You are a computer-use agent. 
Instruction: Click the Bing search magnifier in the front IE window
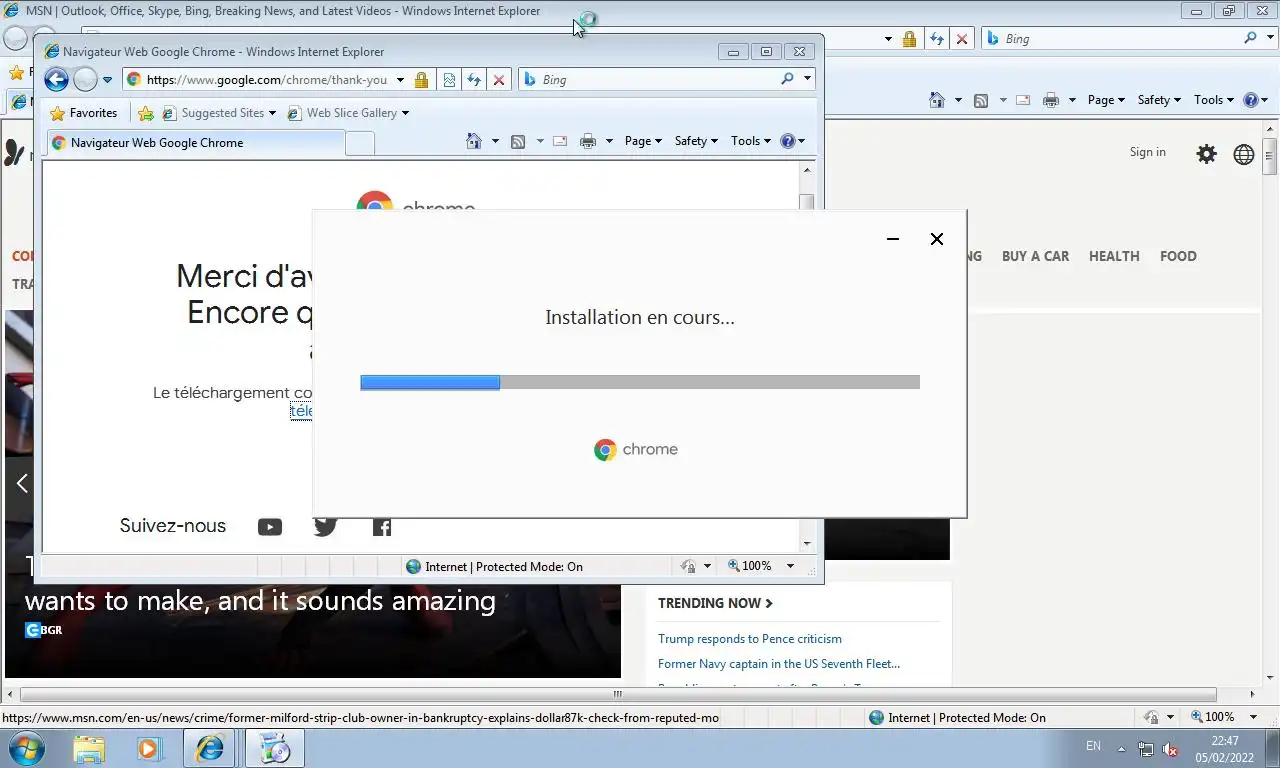tap(788, 79)
